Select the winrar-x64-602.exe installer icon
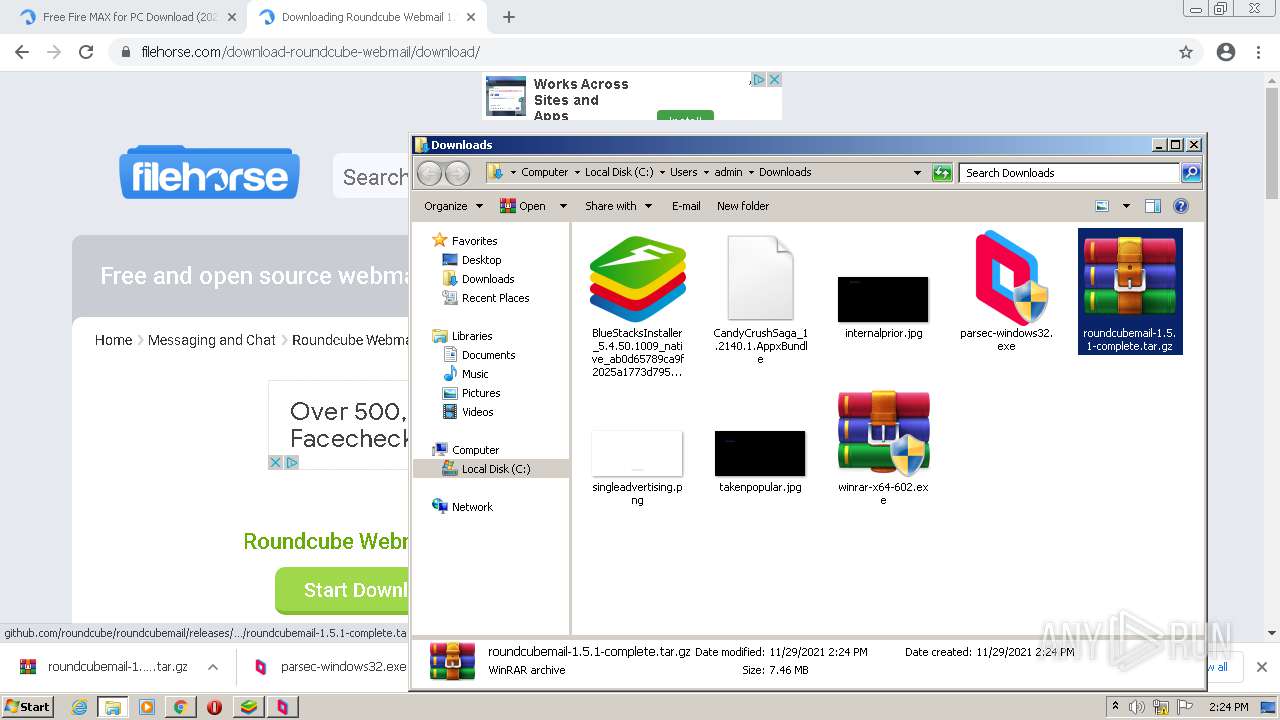 (883, 432)
